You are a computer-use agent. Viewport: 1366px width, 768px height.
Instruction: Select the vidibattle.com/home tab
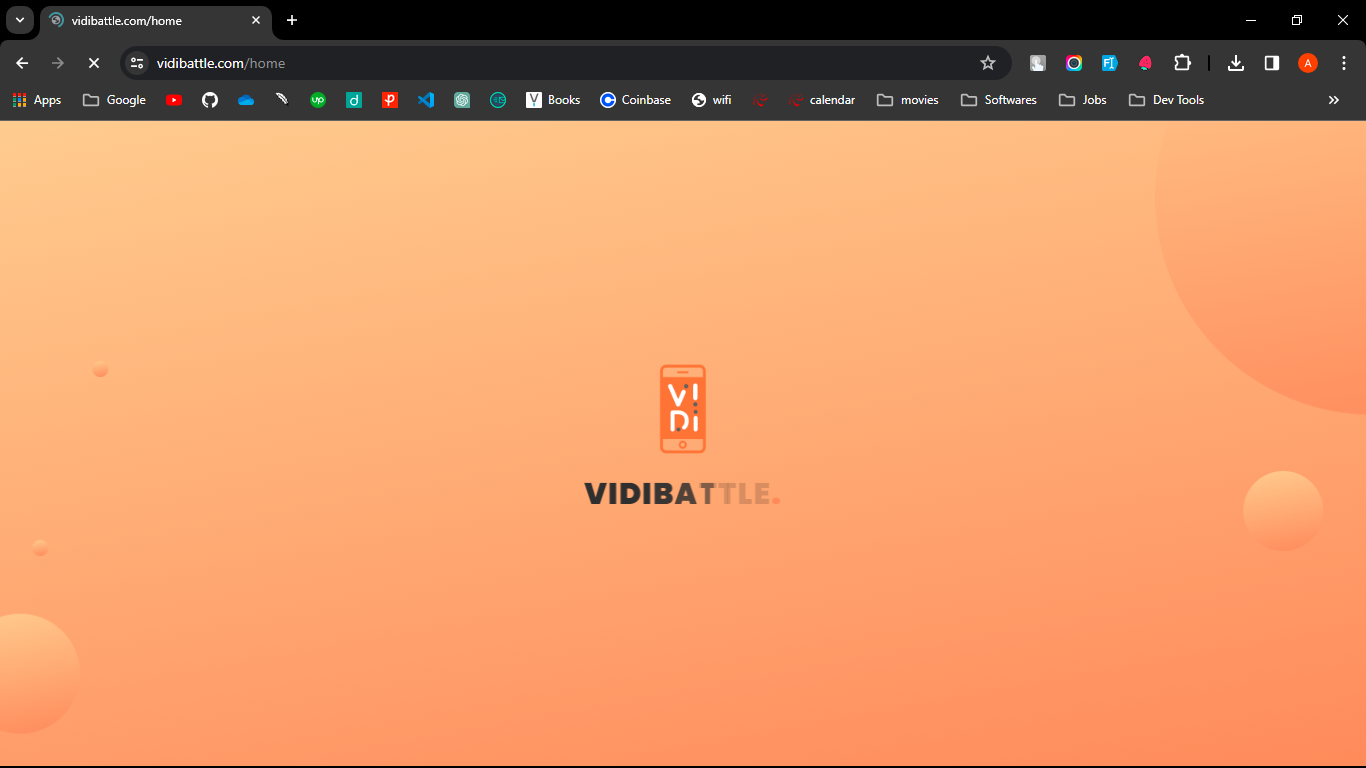[x=156, y=21]
